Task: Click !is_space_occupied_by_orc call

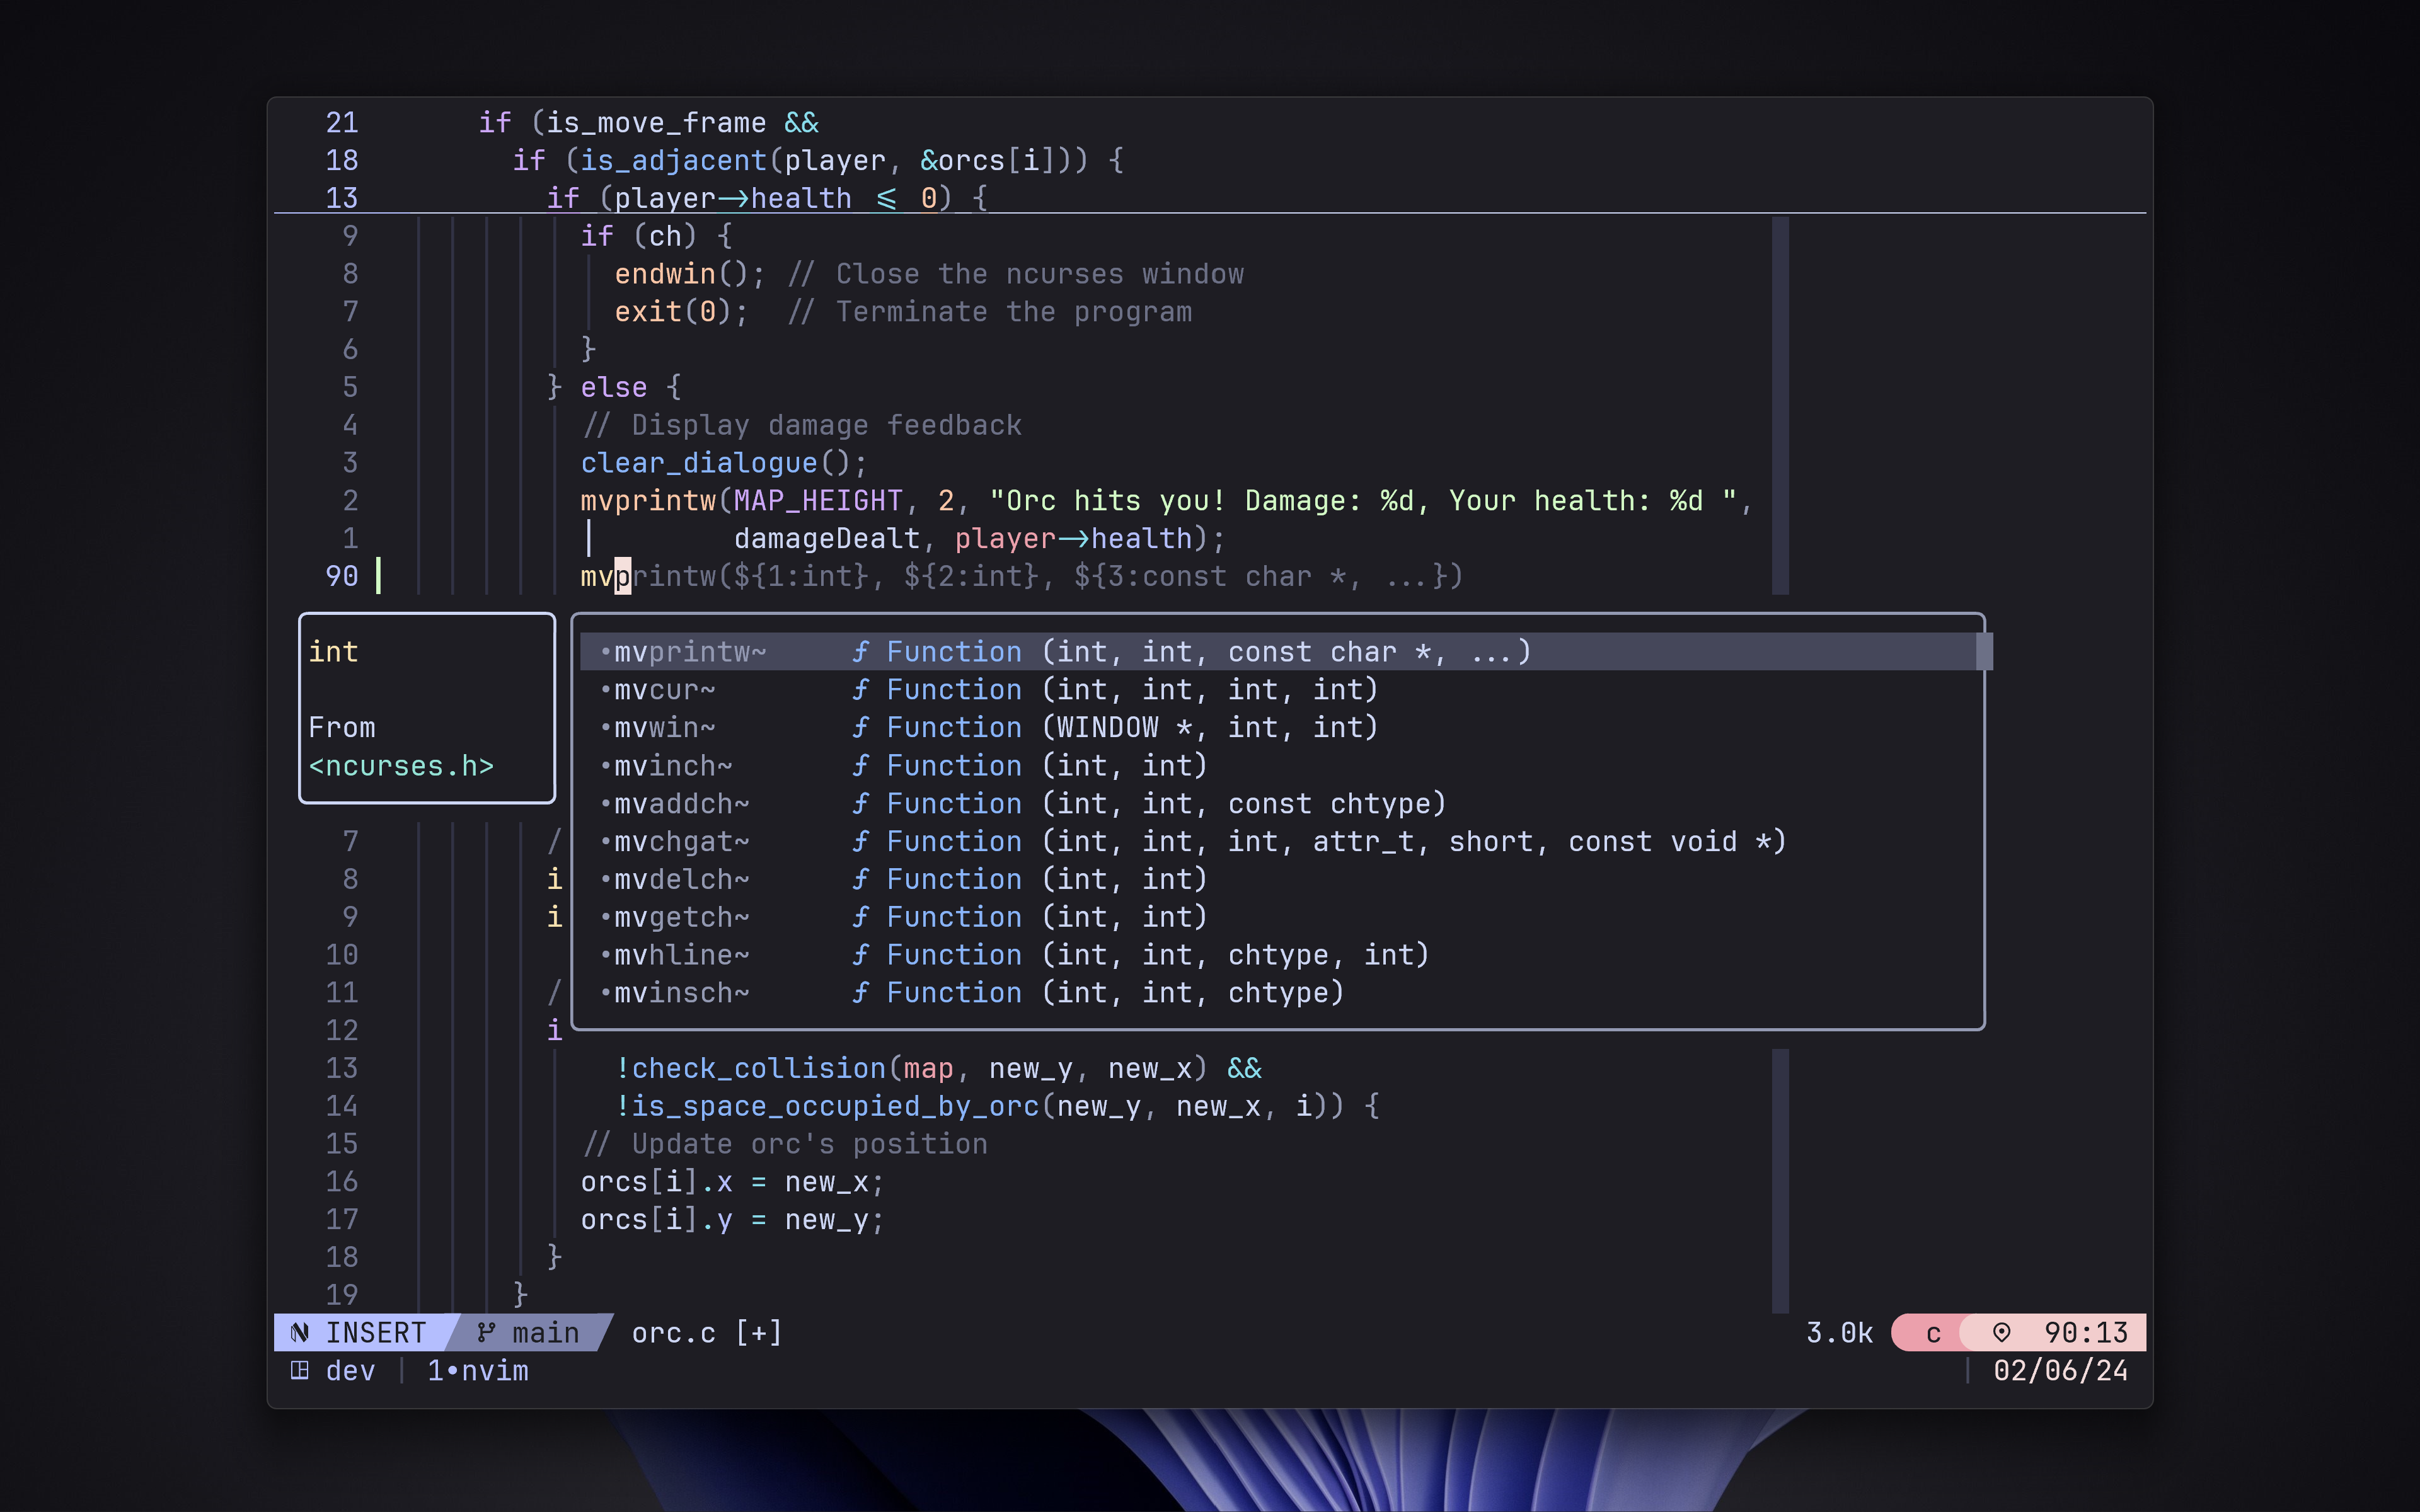Action: tap(997, 1107)
